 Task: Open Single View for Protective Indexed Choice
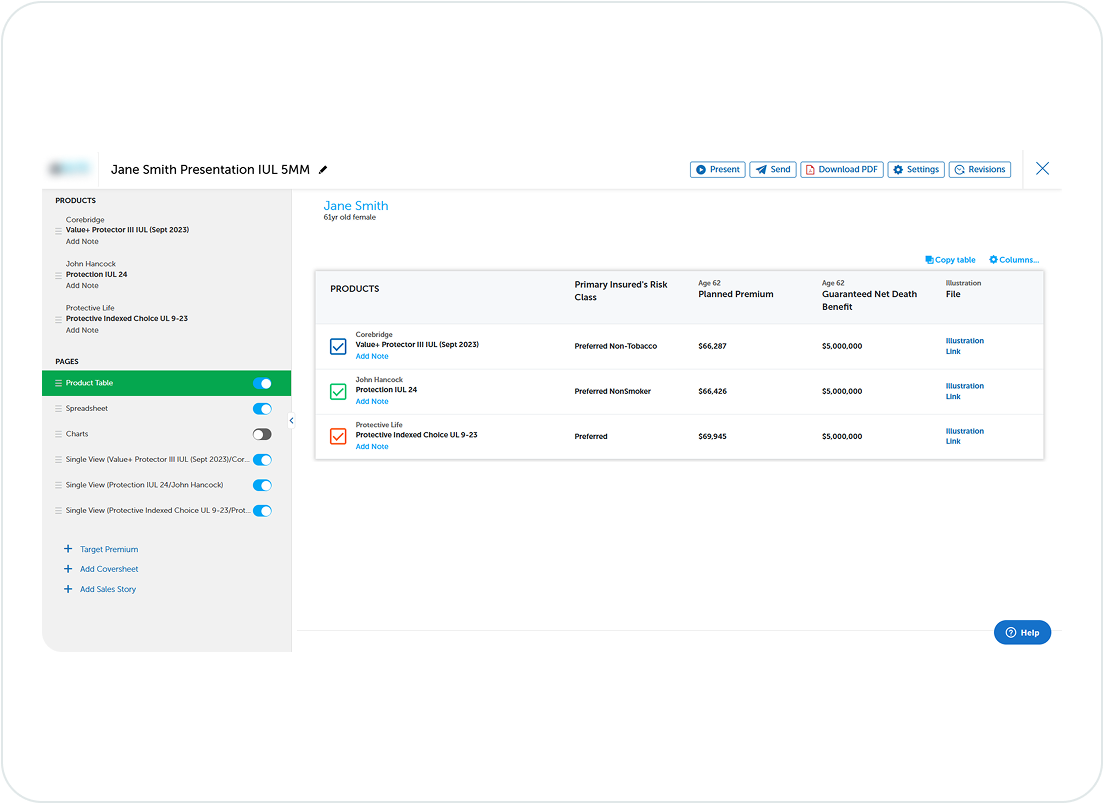167,510
